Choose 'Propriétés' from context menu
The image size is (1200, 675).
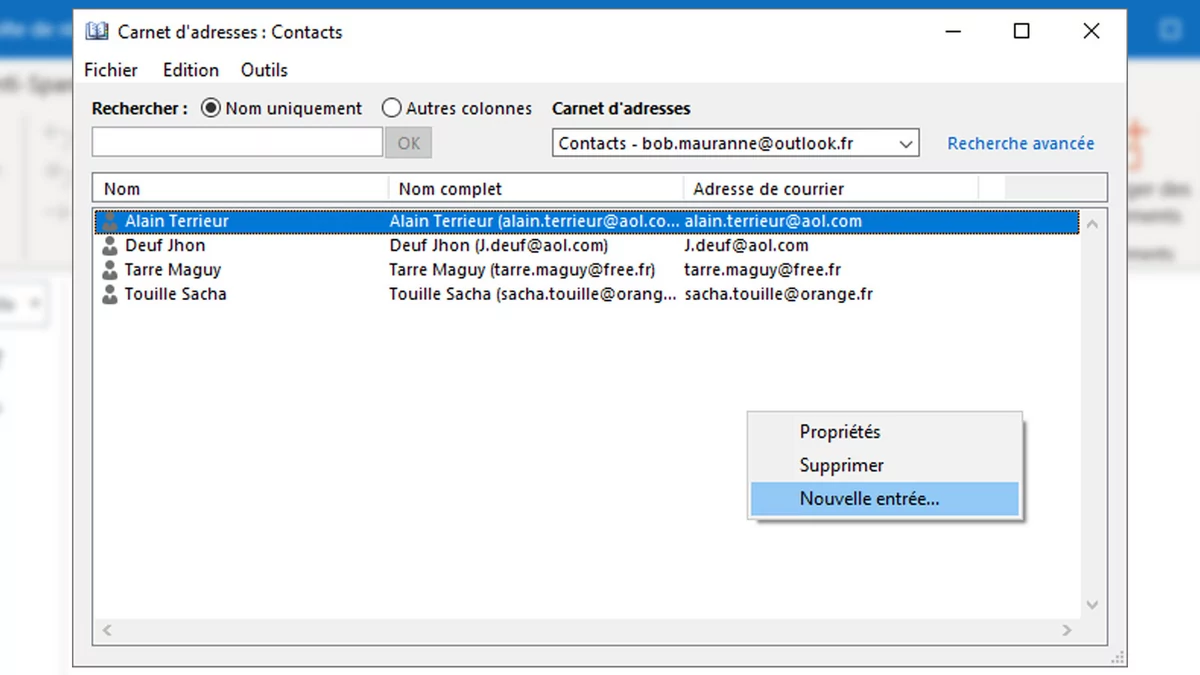pyautogui.click(x=840, y=432)
